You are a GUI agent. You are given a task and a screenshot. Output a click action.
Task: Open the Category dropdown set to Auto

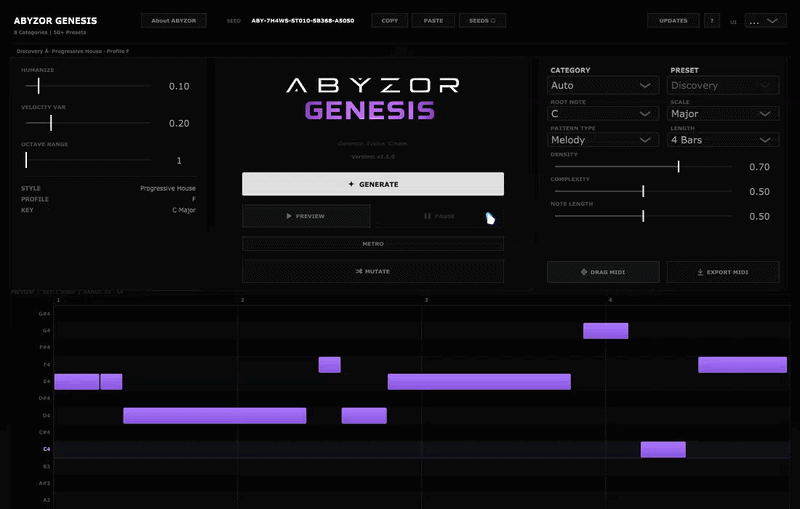tap(603, 86)
